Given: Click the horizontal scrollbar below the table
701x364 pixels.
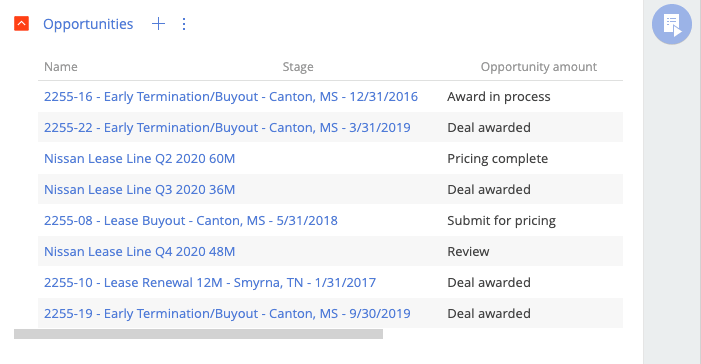Looking at the screenshot, I should click(x=198, y=334).
